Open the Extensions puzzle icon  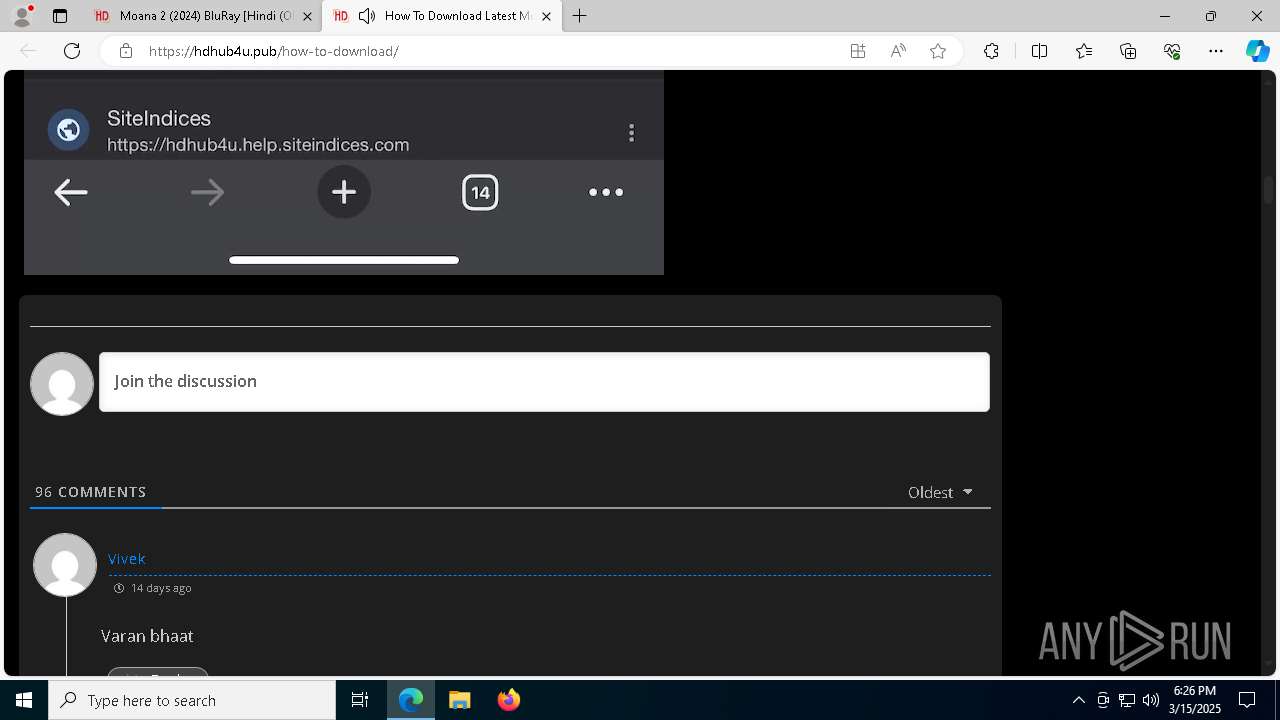click(x=991, y=51)
